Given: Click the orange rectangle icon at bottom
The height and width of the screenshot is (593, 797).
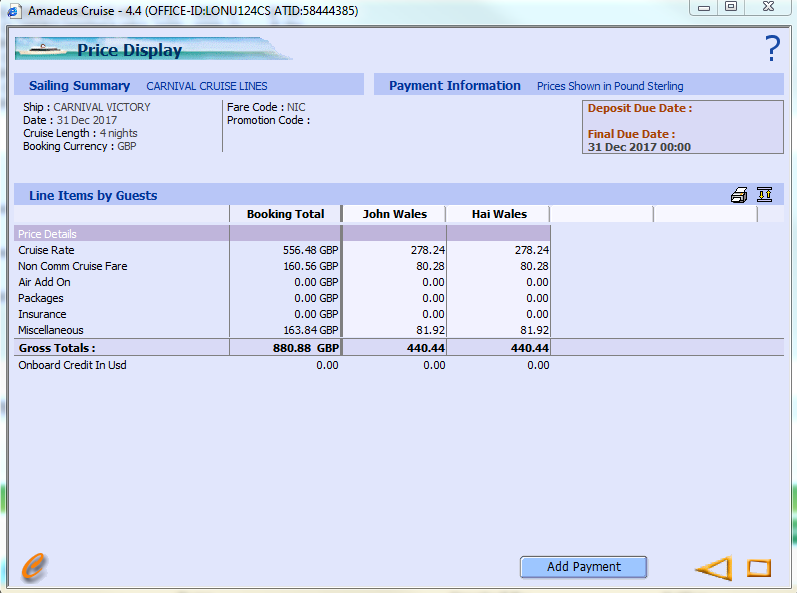Looking at the screenshot, I should pos(759,568).
